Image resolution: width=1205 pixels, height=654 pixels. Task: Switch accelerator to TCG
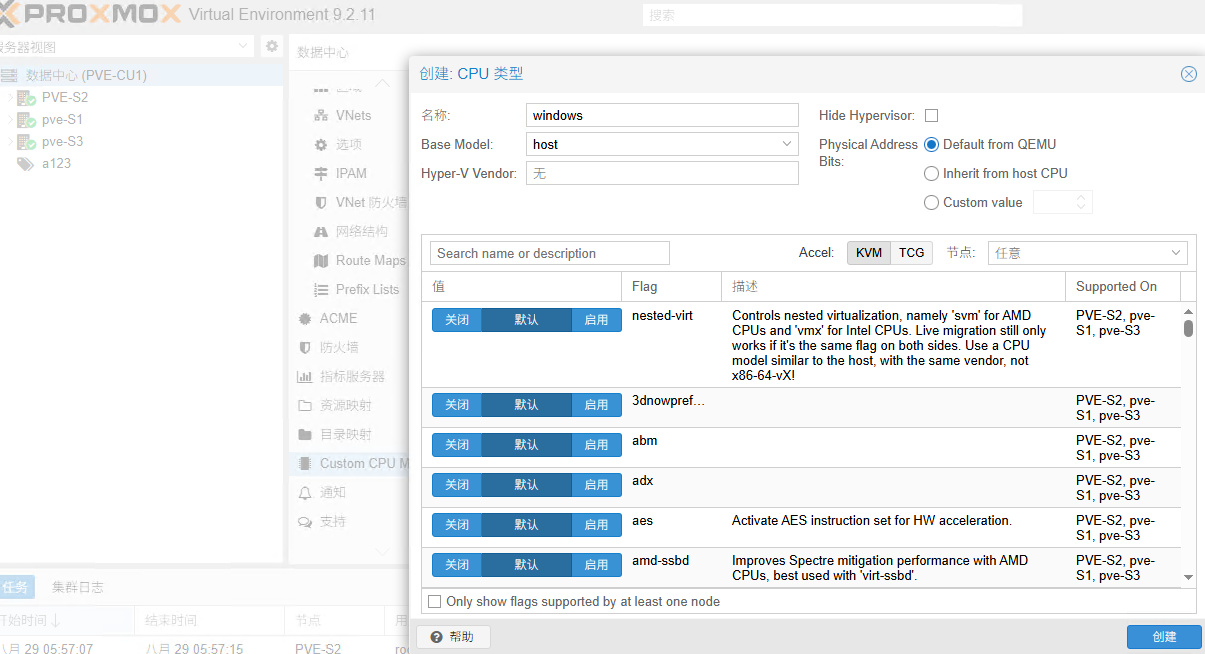pyautogui.click(x=911, y=253)
